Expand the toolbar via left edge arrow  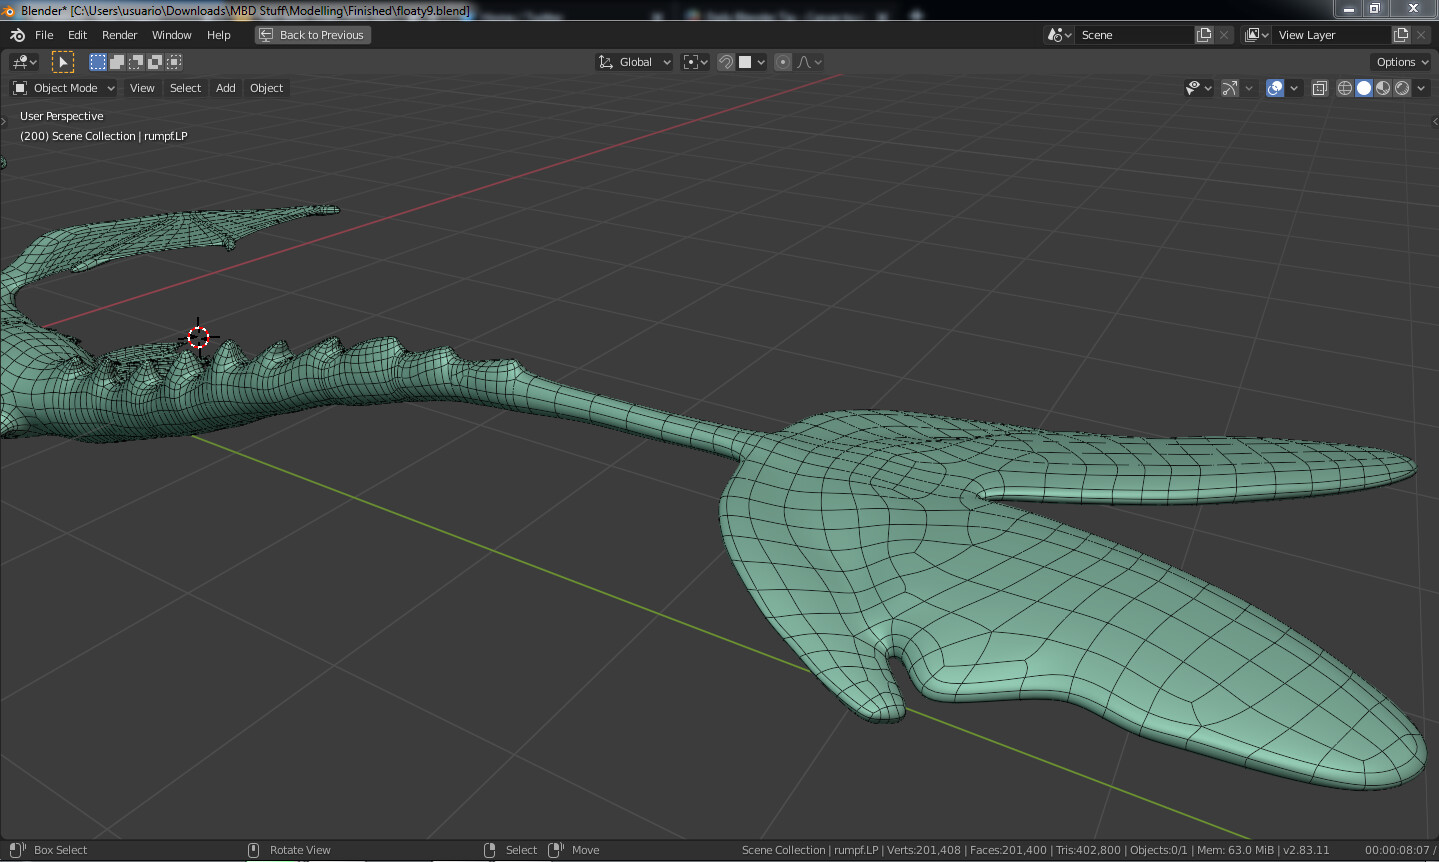(4, 121)
